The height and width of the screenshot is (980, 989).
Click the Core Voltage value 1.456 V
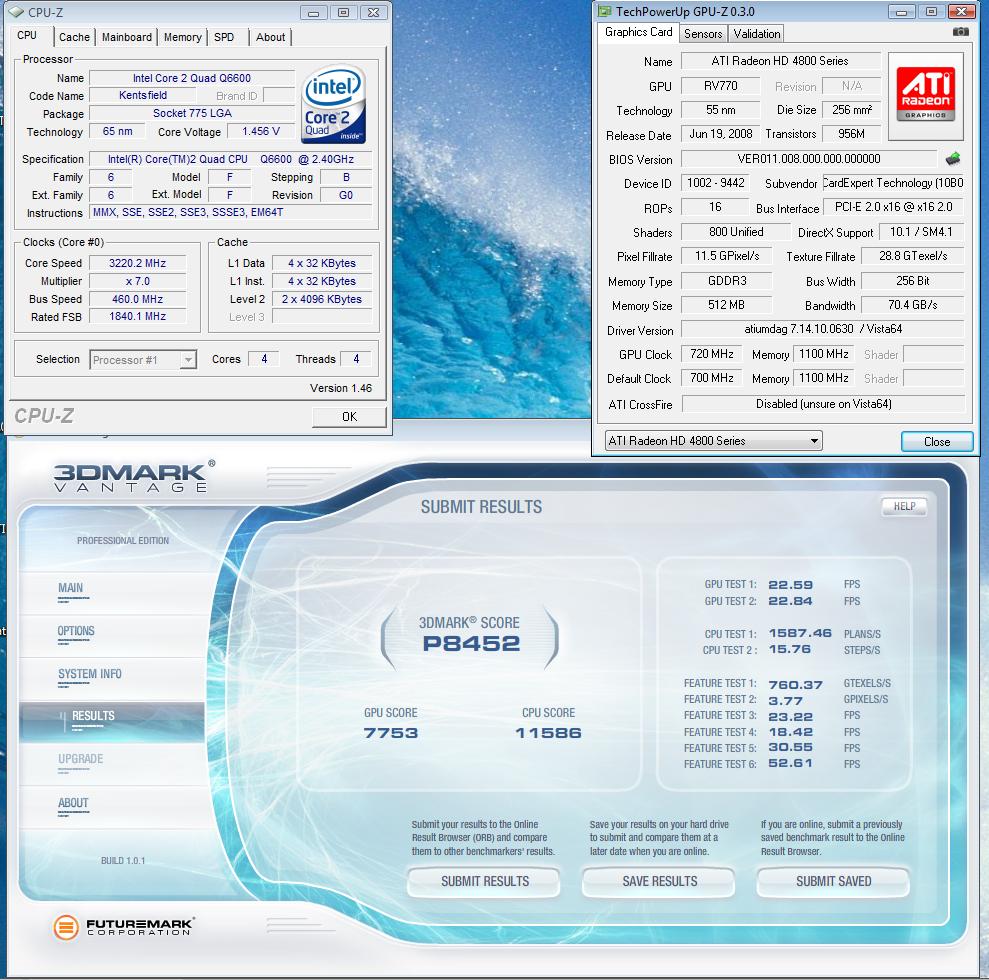pyautogui.click(x=260, y=131)
